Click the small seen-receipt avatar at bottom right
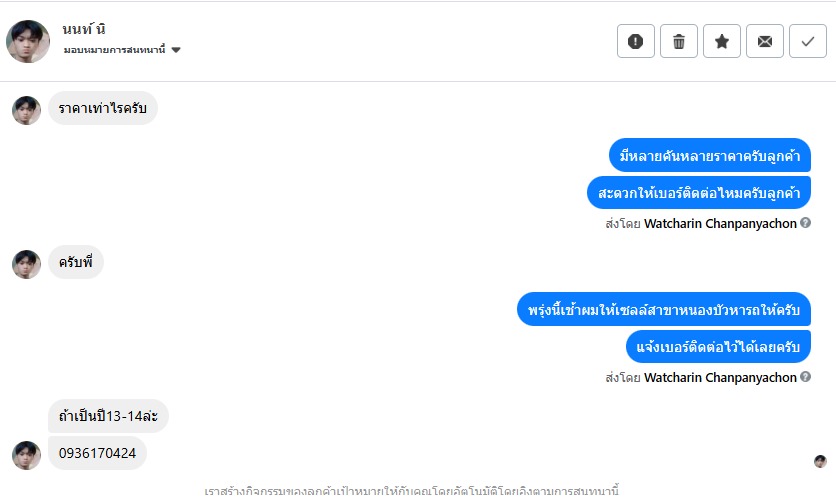 tap(820, 461)
